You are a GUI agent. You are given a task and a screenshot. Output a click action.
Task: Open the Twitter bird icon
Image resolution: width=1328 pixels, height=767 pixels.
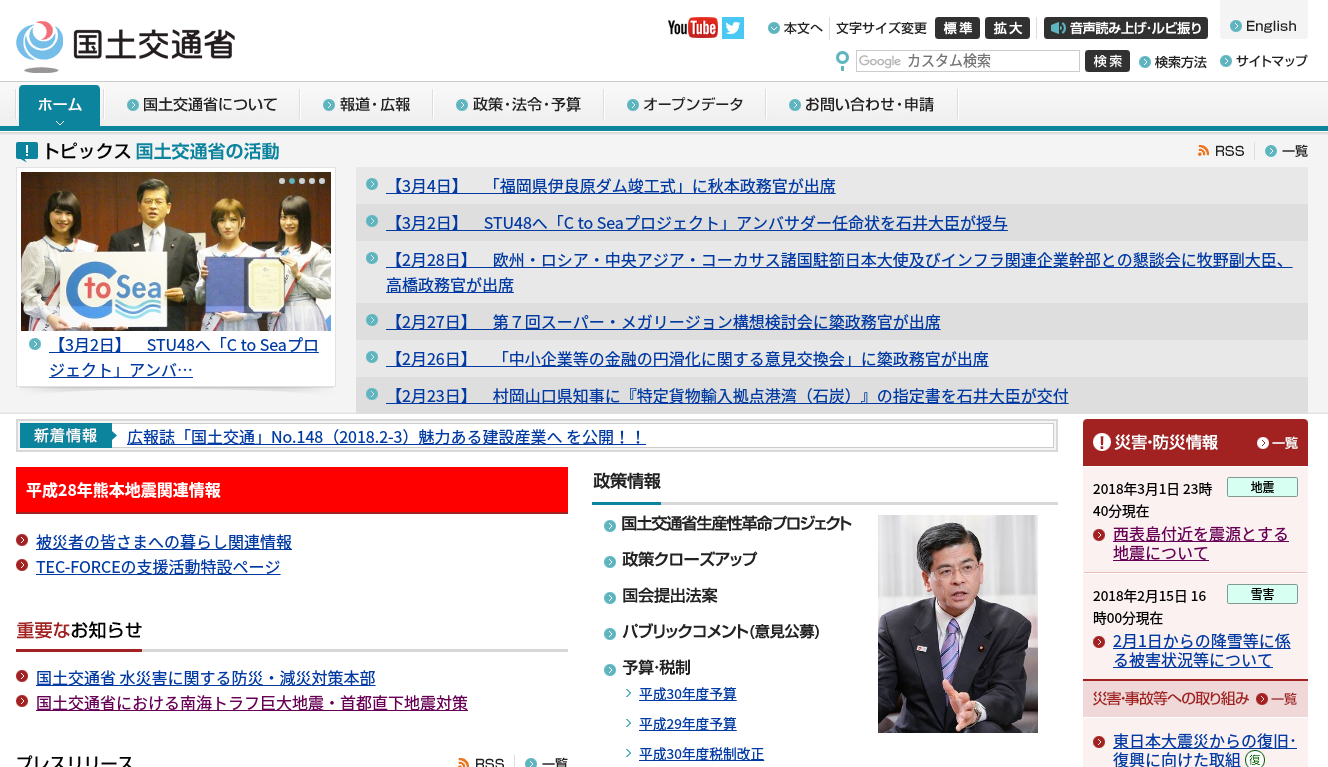tap(733, 28)
